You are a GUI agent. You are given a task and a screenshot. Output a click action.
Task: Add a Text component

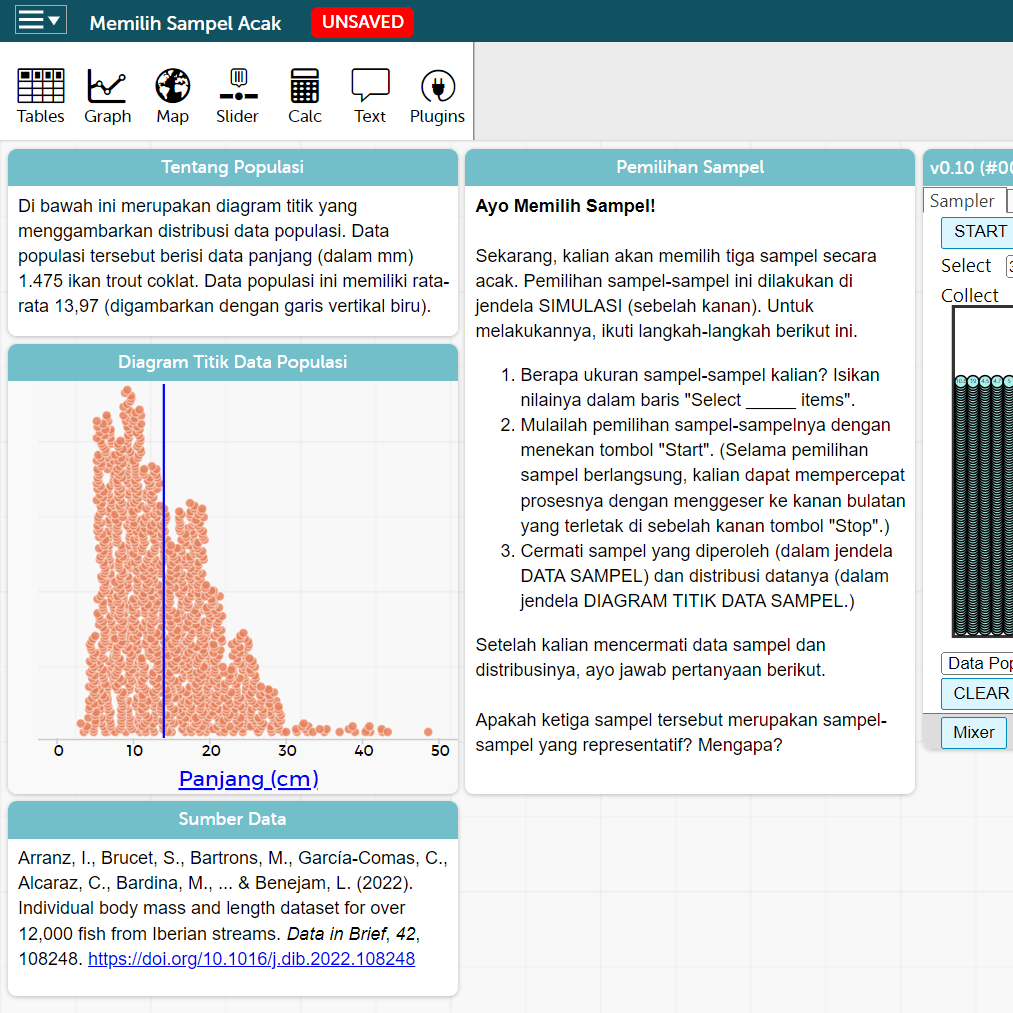369,96
